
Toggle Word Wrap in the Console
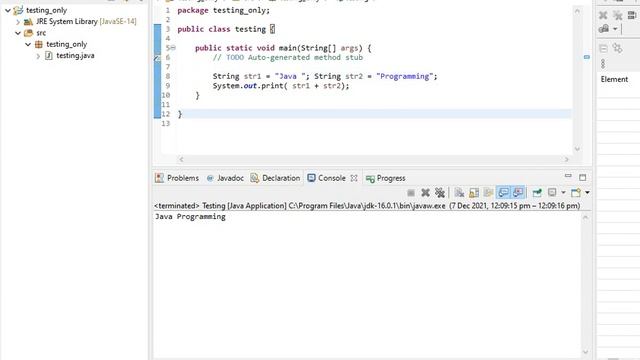click(488, 193)
